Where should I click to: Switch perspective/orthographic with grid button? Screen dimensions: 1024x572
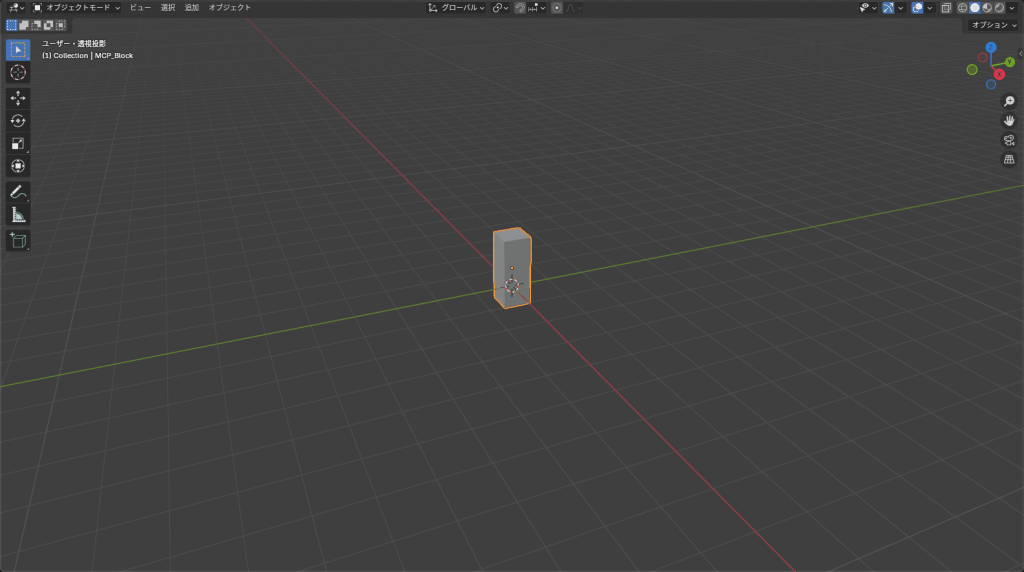click(1009, 159)
